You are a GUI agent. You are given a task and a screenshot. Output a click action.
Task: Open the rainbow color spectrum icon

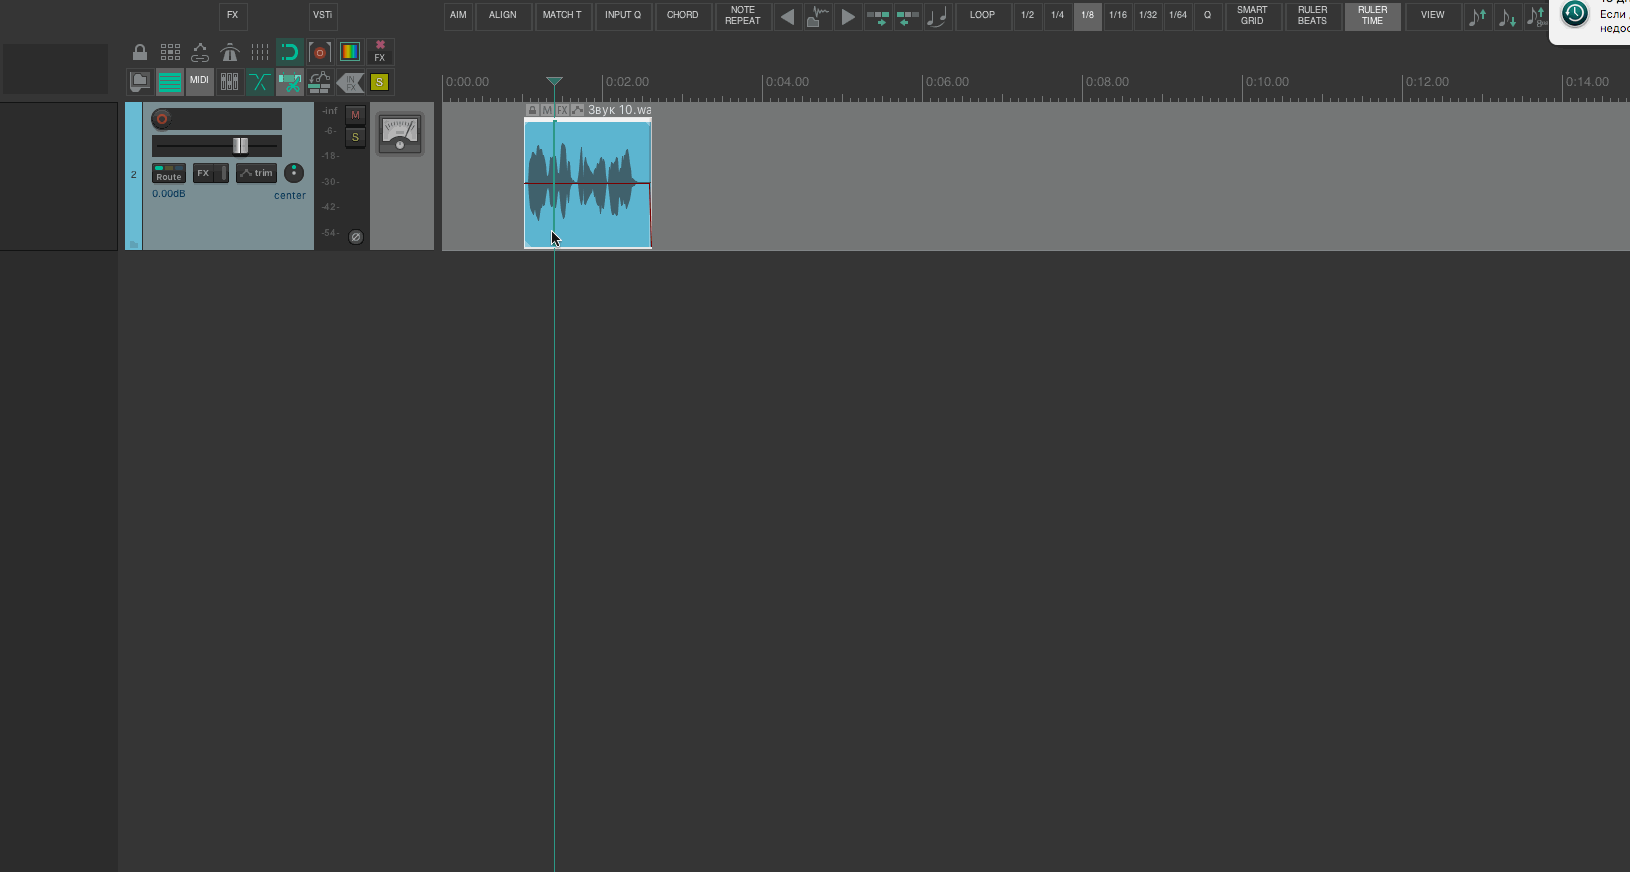coord(350,52)
